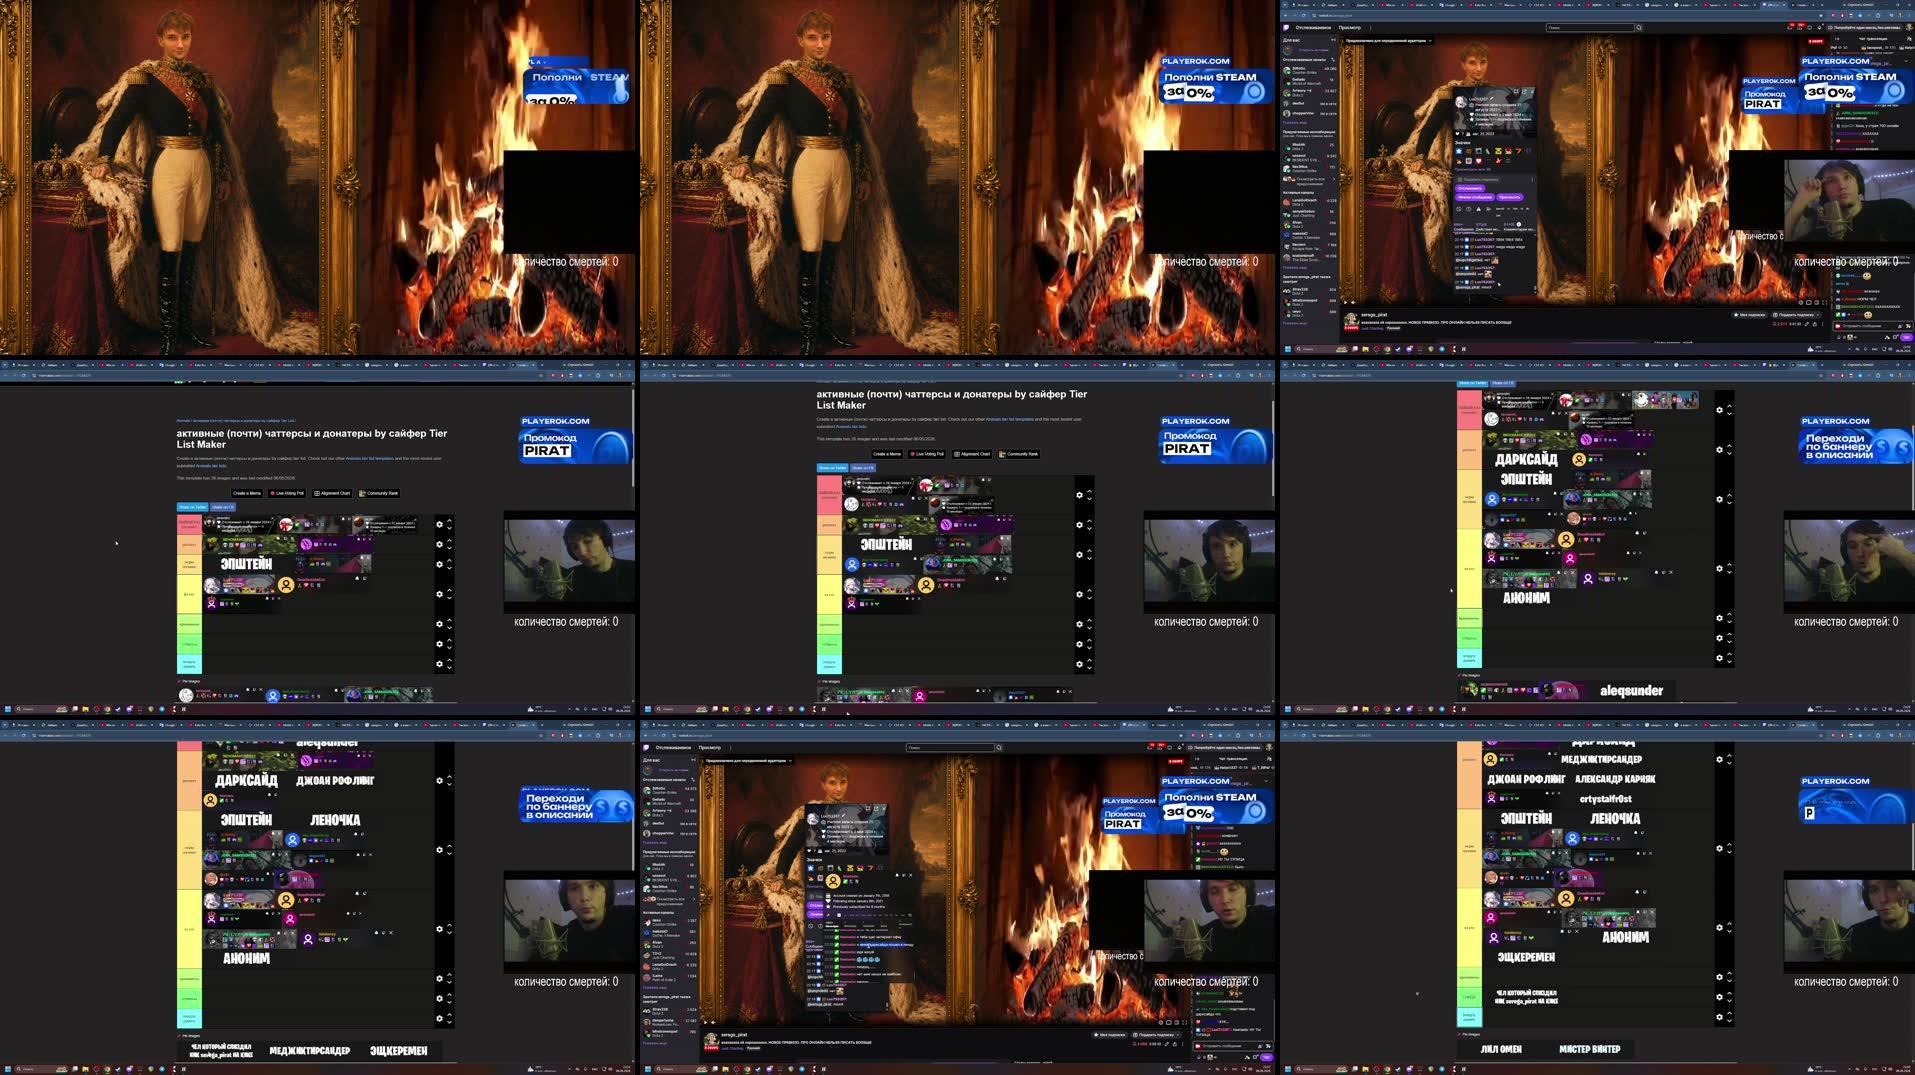Select the fully visible aleqsunder tile in unranked row
The width and height of the screenshot is (1915, 1075).
pos(1631,690)
